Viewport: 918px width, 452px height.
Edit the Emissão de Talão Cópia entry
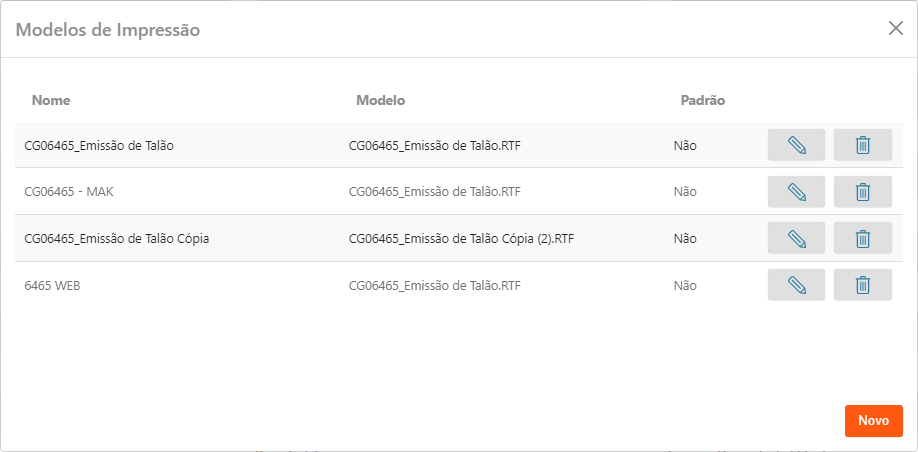point(796,238)
